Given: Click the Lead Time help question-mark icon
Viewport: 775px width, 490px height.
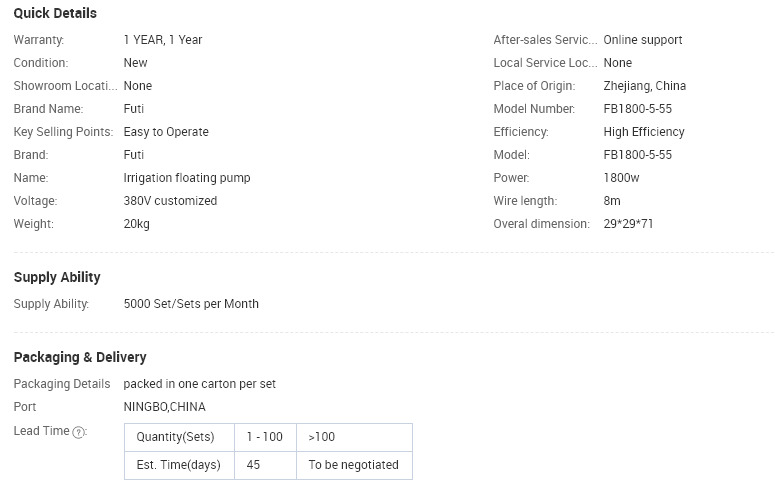Looking at the screenshot, I should pyautogui.click(x=79, y=432).
